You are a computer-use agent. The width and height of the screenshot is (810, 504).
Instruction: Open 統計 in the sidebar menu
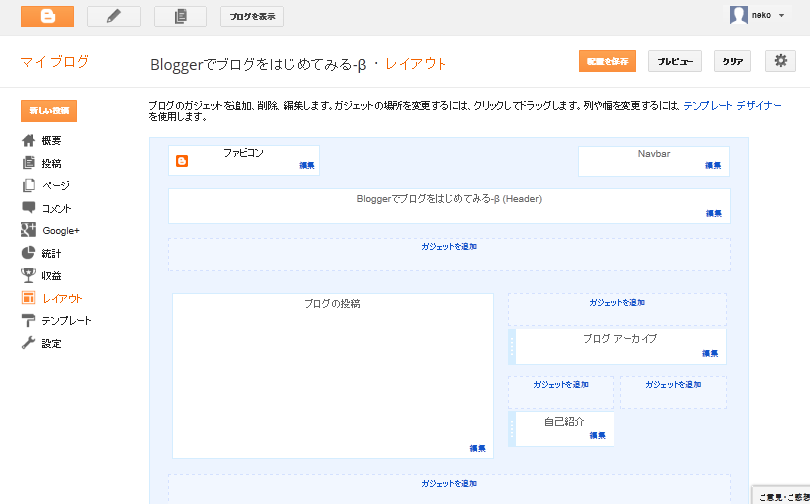[51, 254]
